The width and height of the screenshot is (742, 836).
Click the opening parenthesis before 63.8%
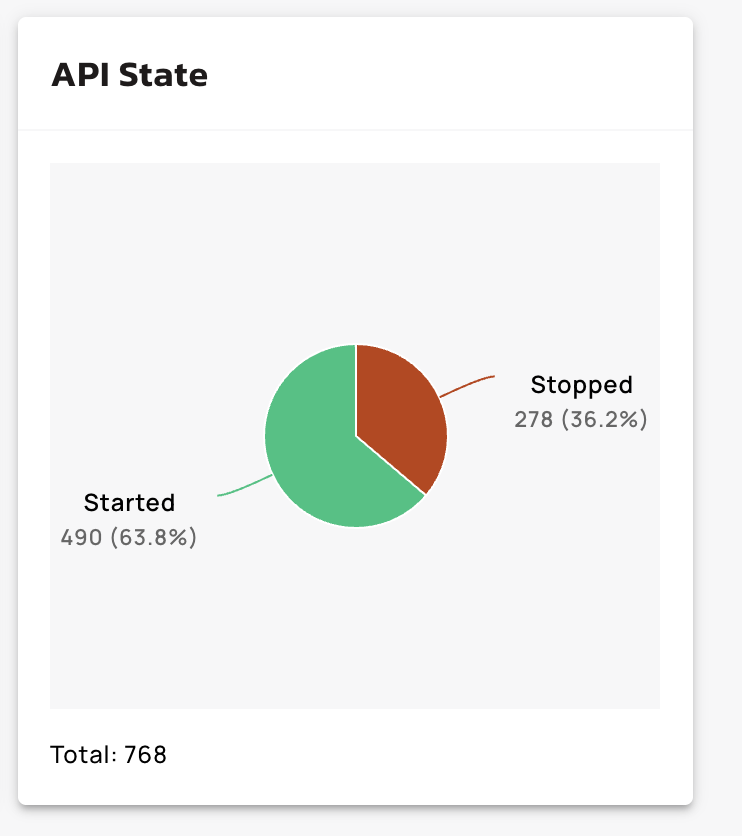[112, 537]
